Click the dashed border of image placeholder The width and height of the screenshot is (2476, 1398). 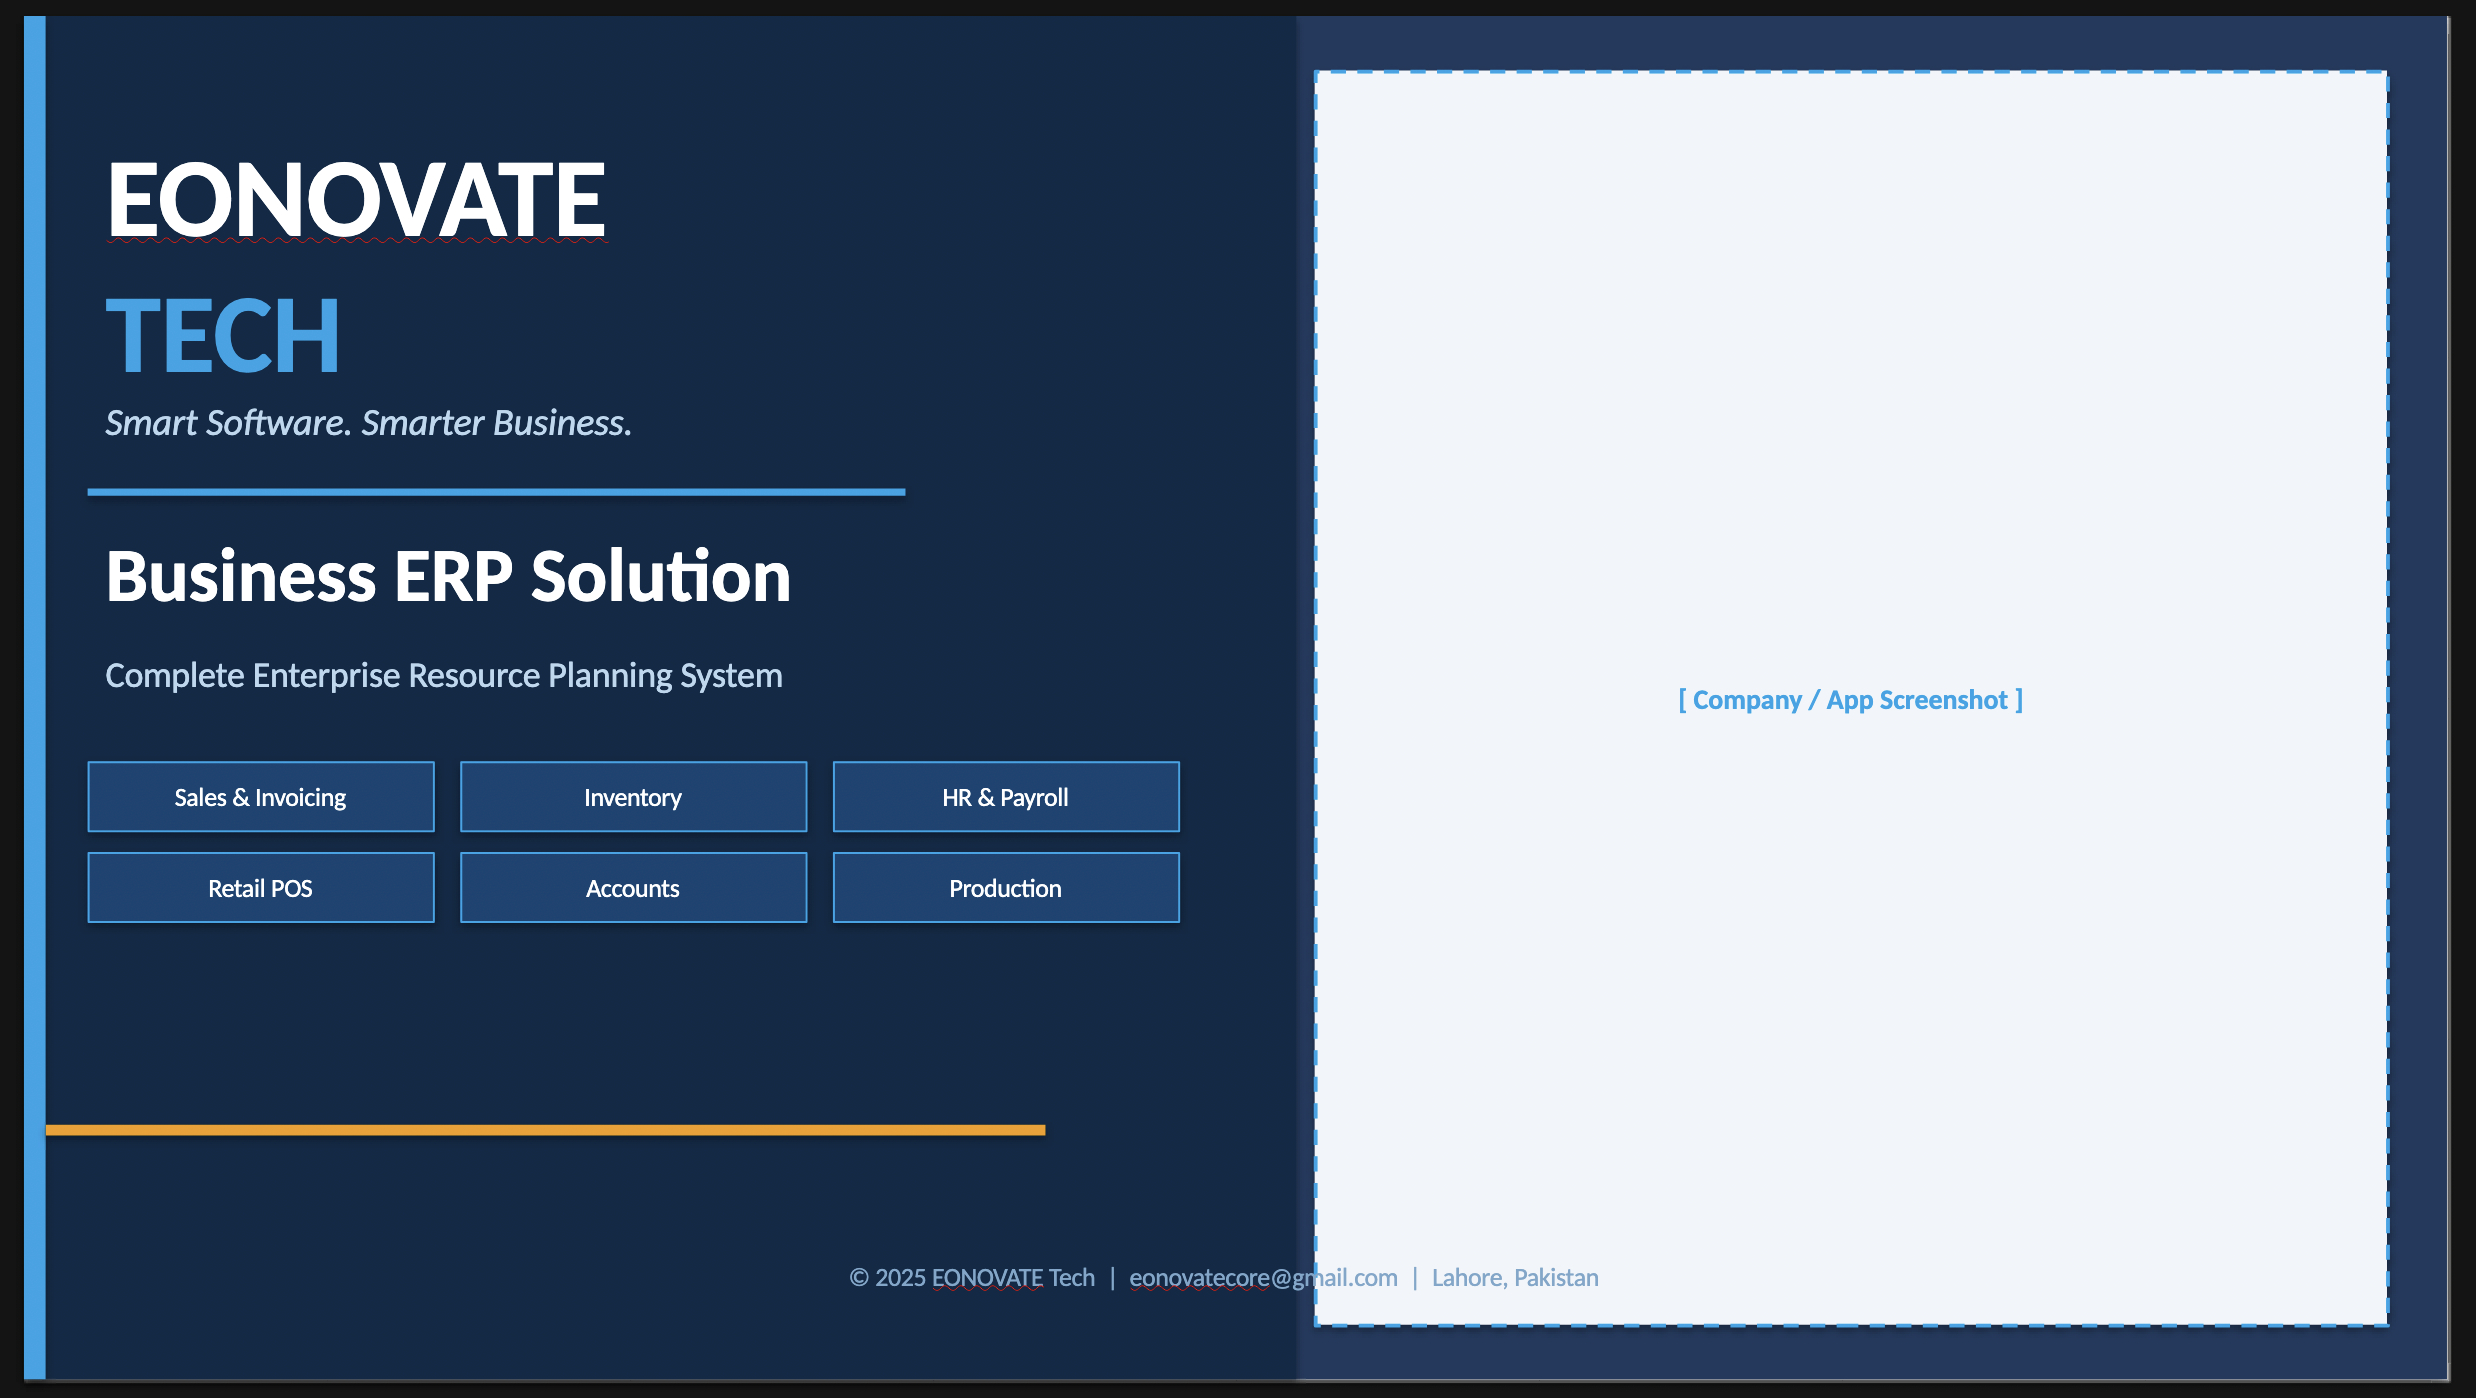(1851, 72)
